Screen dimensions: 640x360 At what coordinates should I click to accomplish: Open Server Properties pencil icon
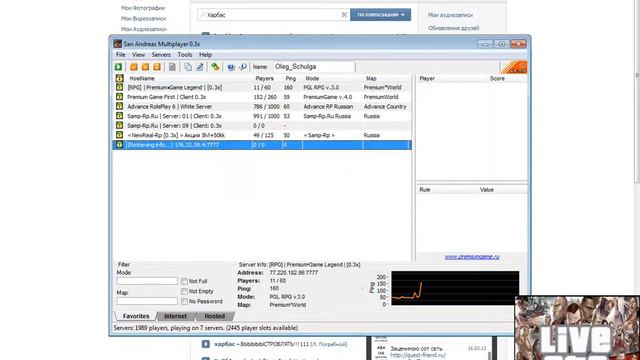pyautogui.click(x=200, y=67)
